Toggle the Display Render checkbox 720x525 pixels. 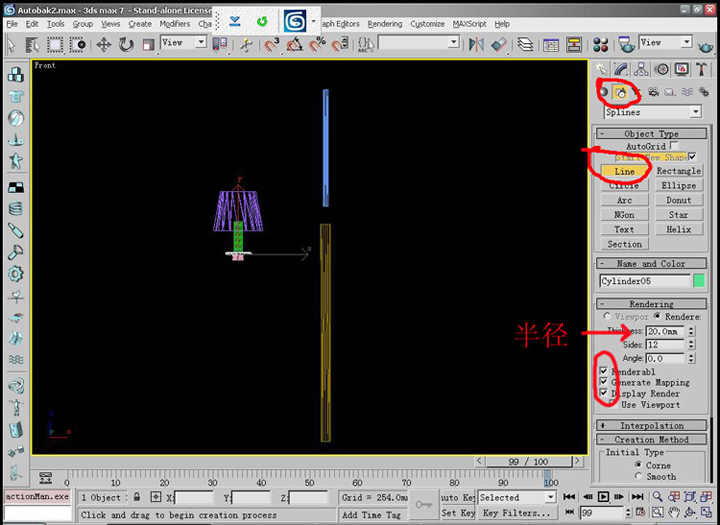604,393
